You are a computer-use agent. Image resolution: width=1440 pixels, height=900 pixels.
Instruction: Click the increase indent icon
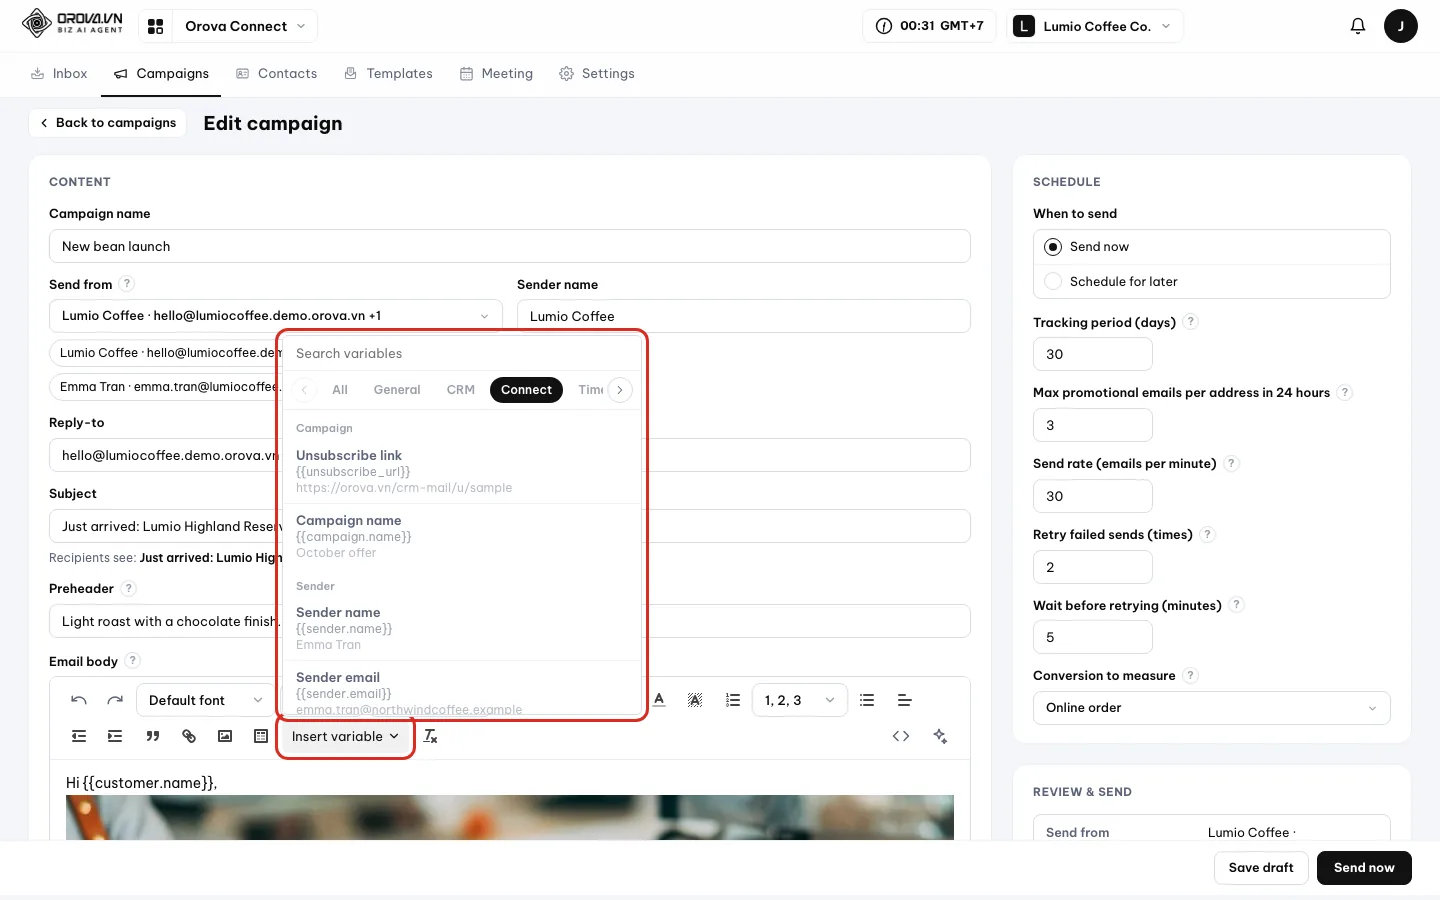click(x=115, y=736)
